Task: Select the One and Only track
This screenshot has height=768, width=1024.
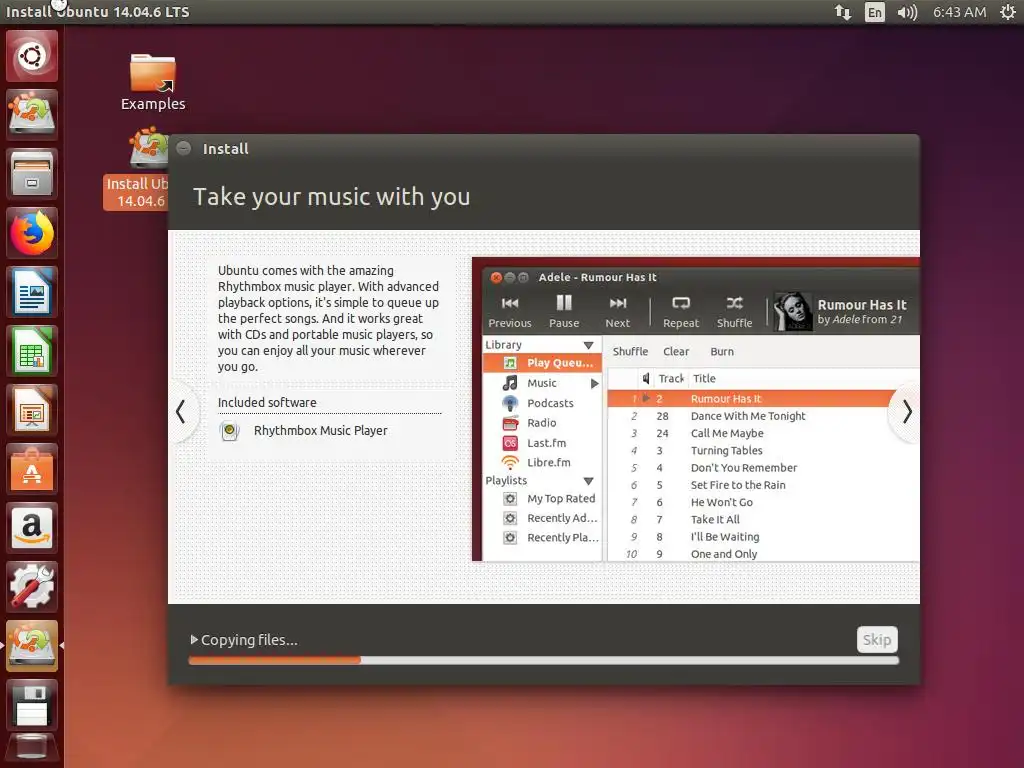Action: click(763, 554)
